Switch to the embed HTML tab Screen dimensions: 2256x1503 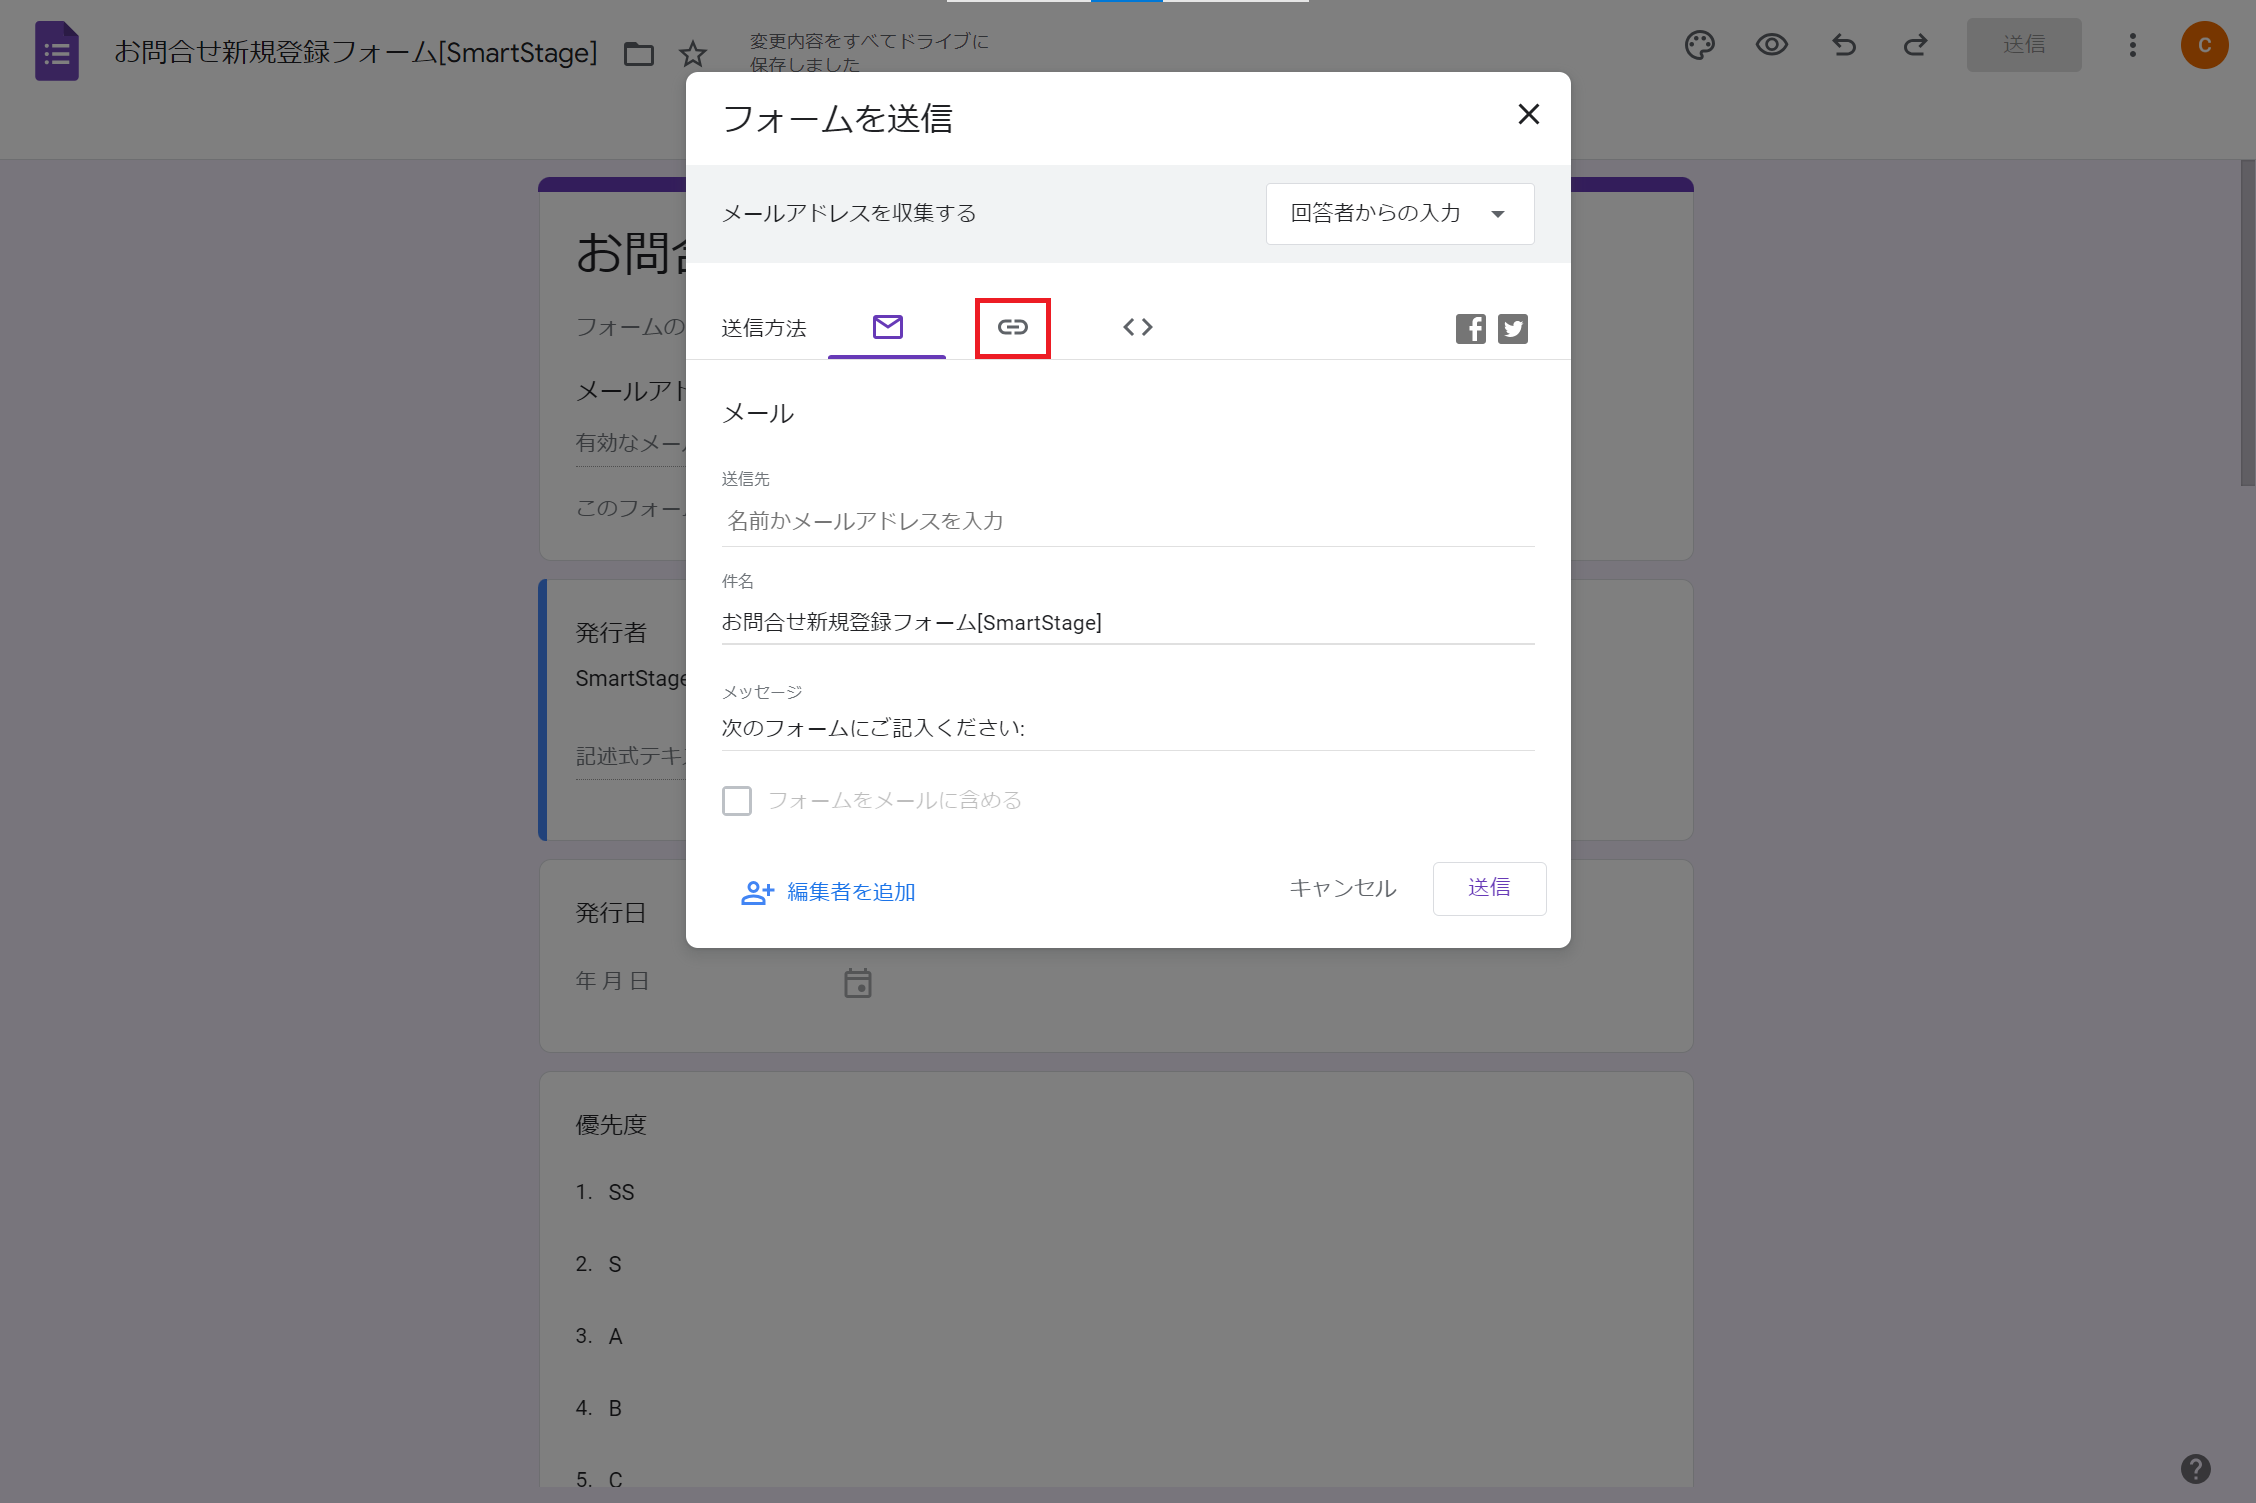click(1138, 327)
